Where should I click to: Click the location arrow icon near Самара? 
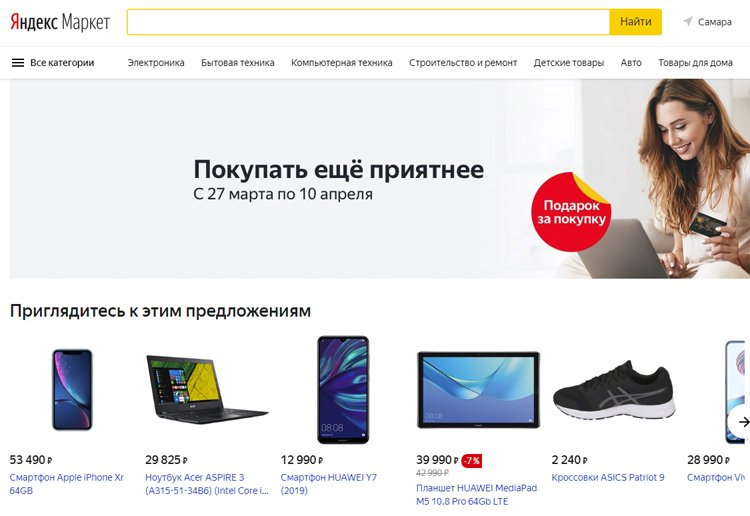click(x=688, y=22)
